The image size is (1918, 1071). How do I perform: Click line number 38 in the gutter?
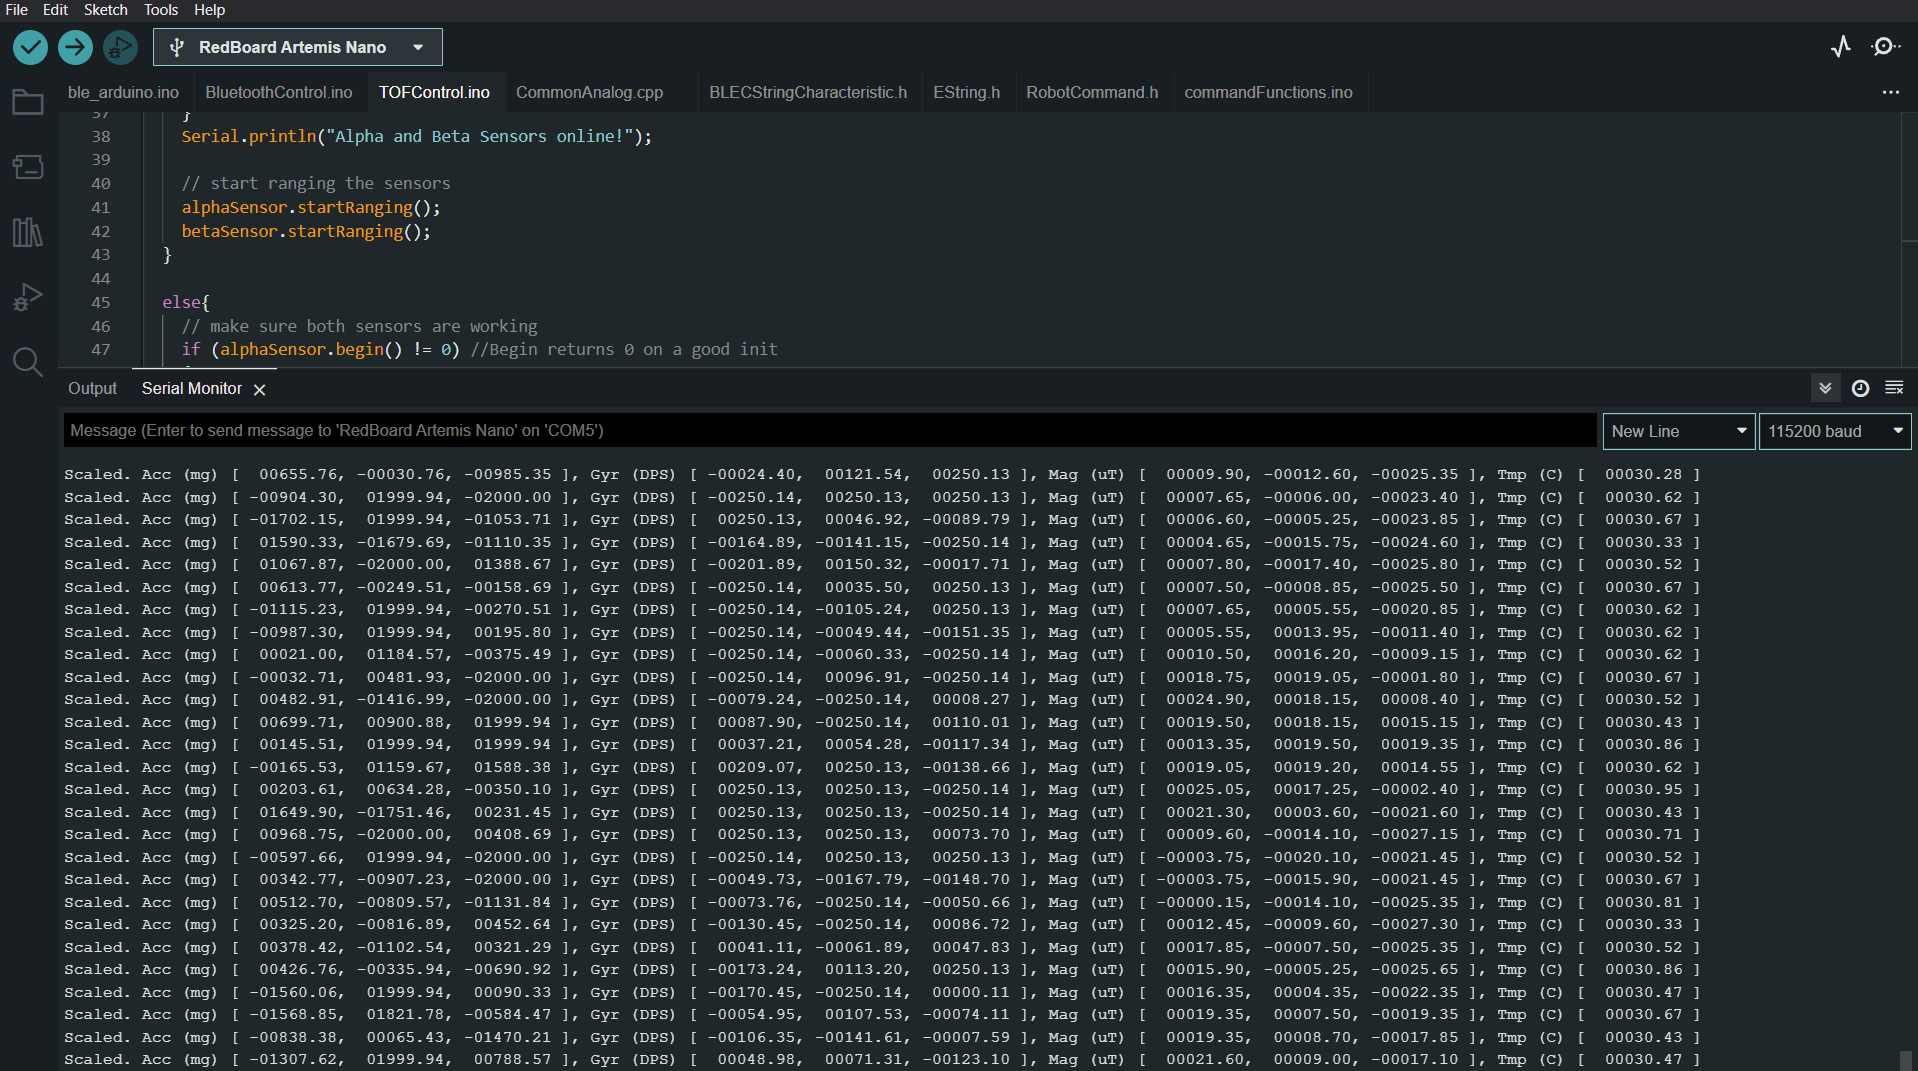(x=101, y=137)
